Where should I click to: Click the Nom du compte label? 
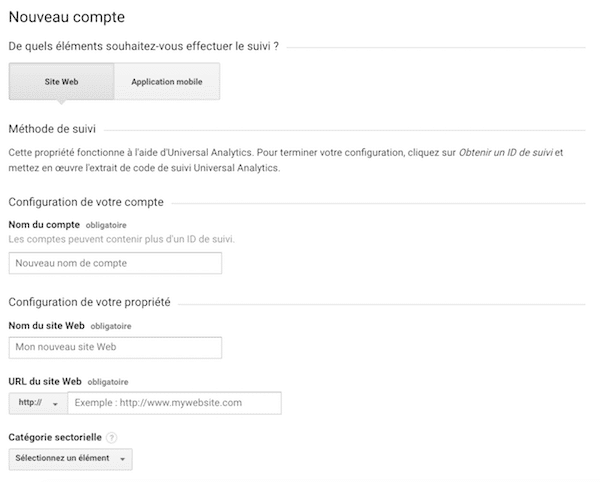(x=44, y=226)
